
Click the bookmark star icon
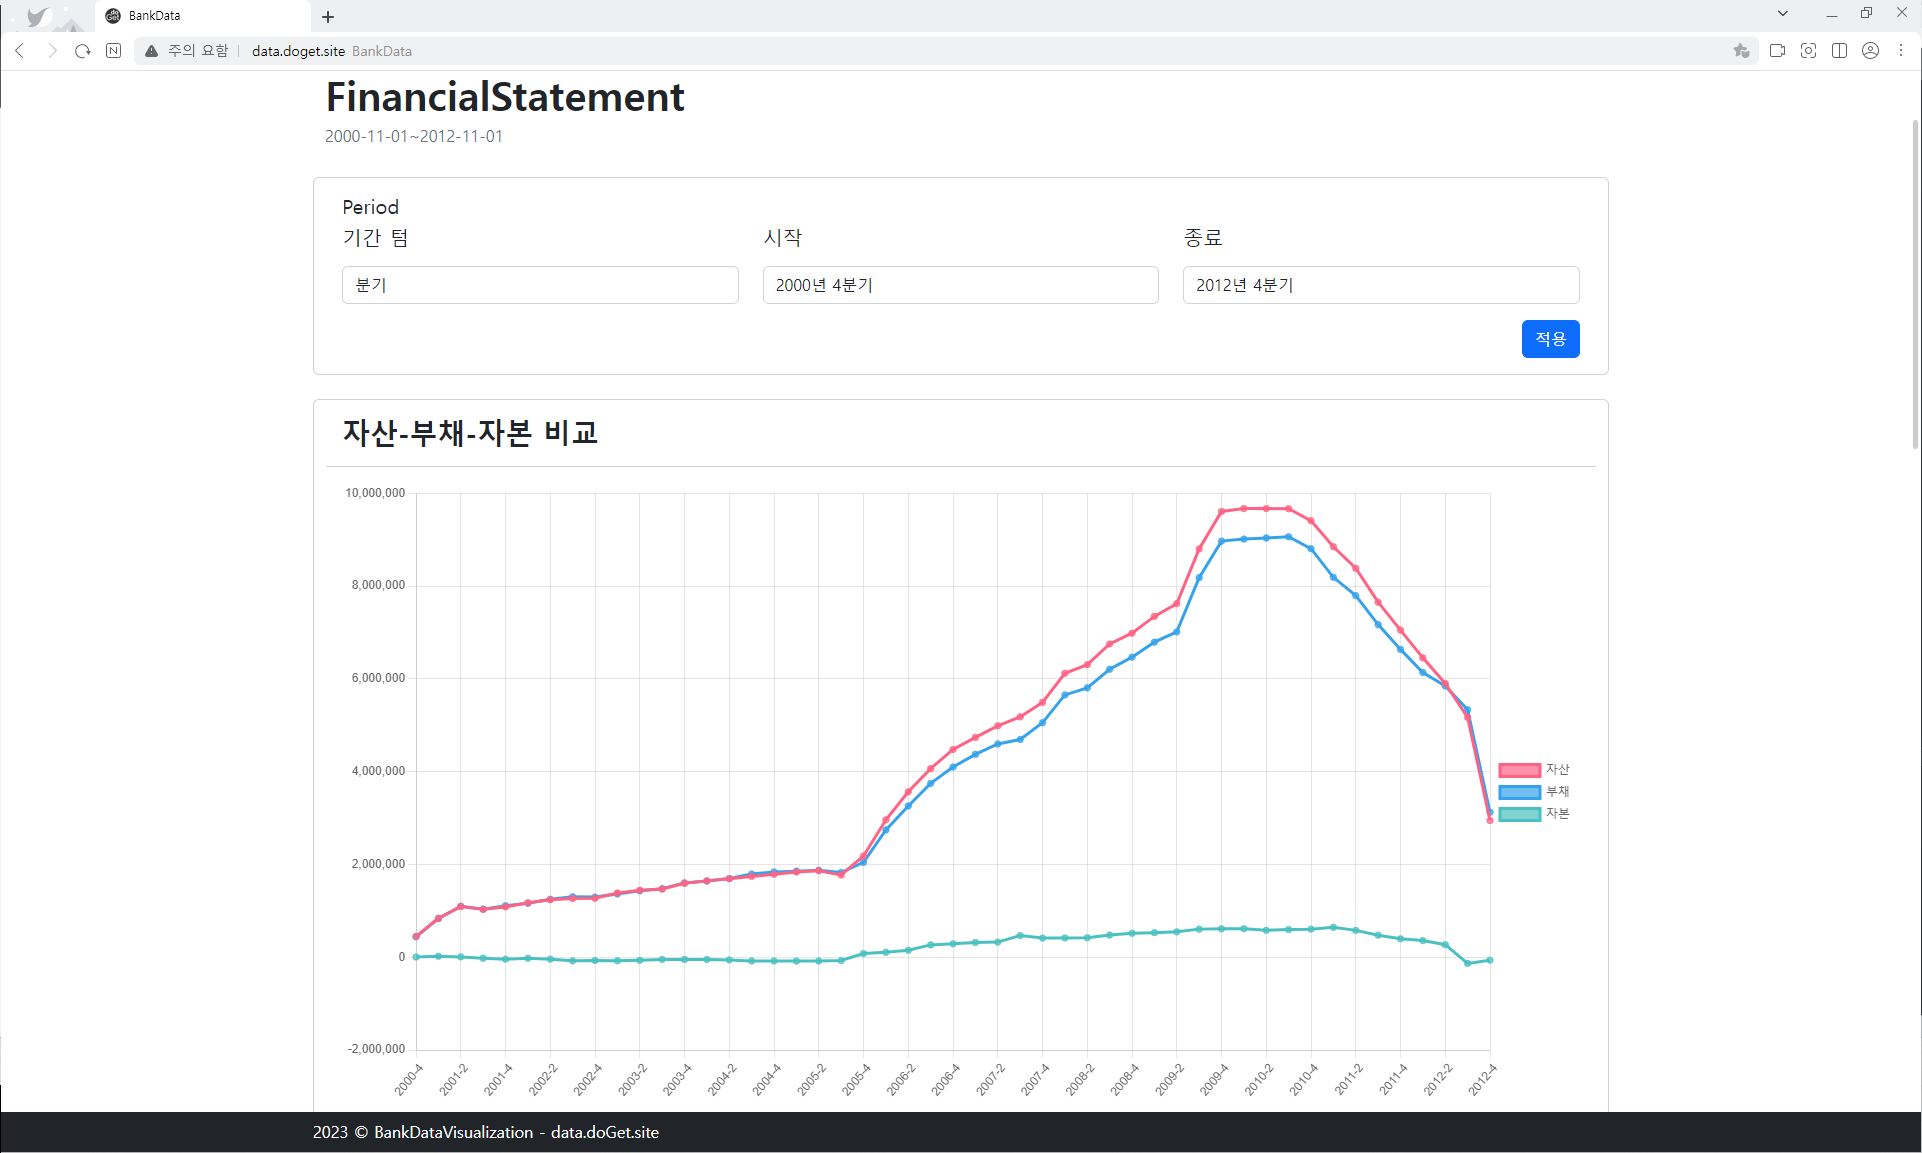click(x=1741, y=51)
